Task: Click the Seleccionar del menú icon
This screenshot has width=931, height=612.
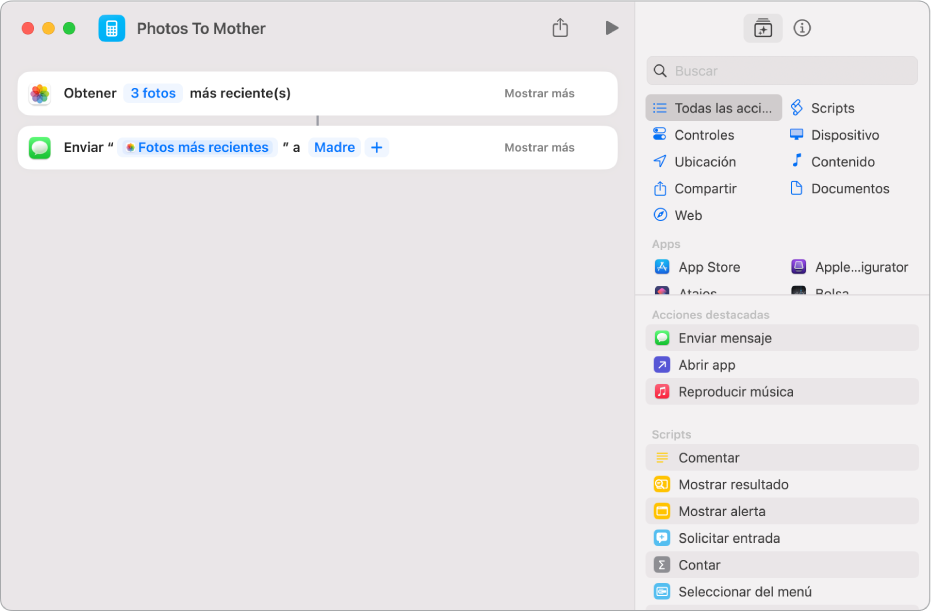Action: (x=662, y=592)
